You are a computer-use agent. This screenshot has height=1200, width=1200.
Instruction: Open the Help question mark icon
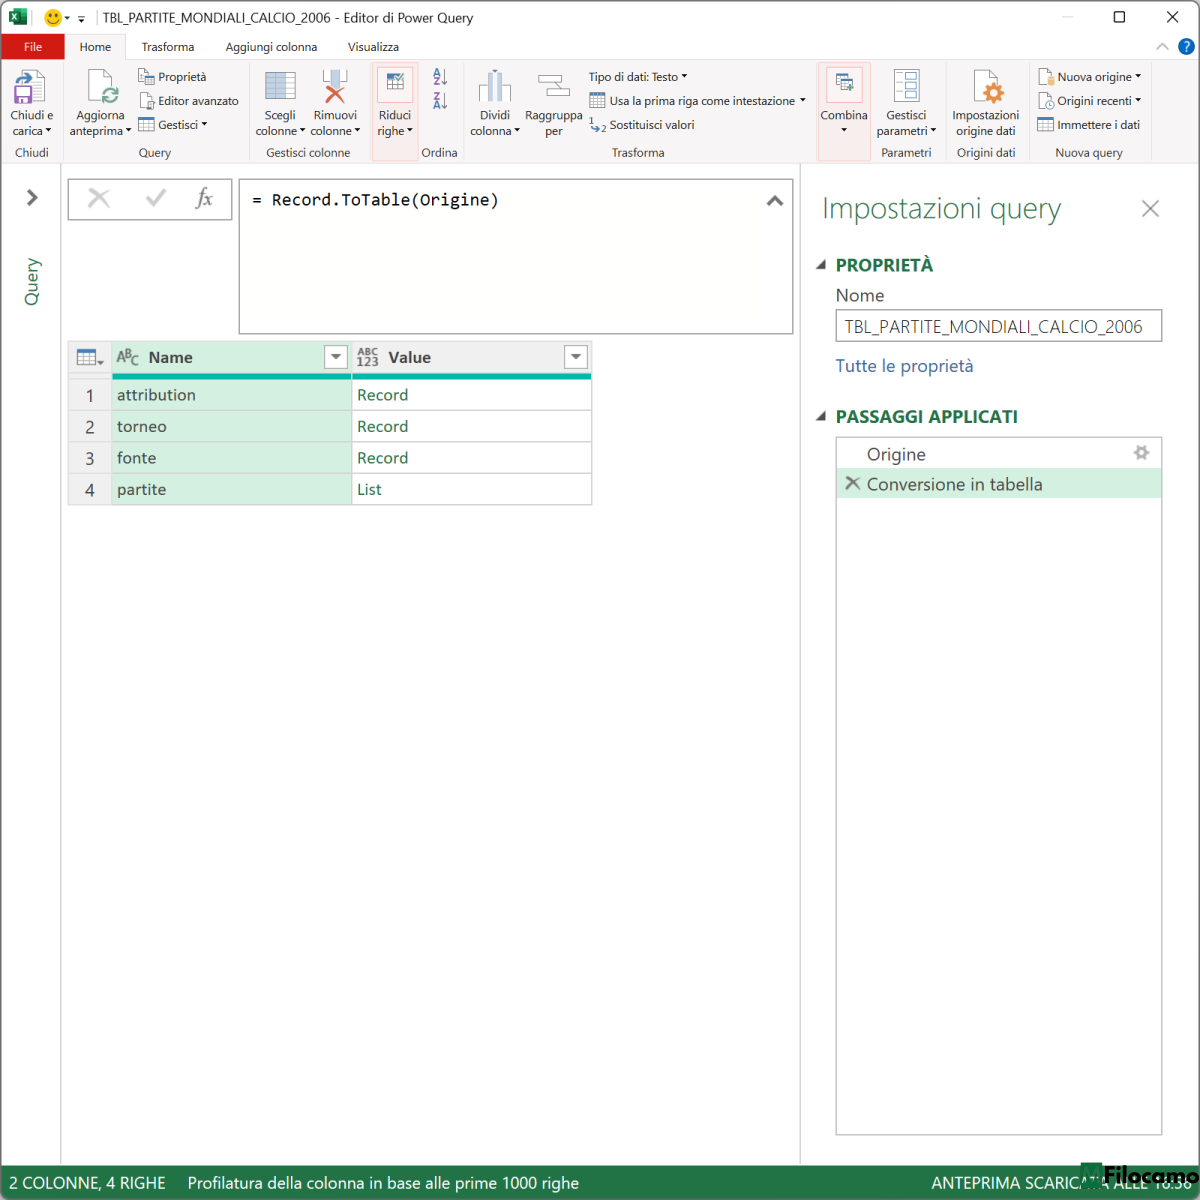point(1186,47)
